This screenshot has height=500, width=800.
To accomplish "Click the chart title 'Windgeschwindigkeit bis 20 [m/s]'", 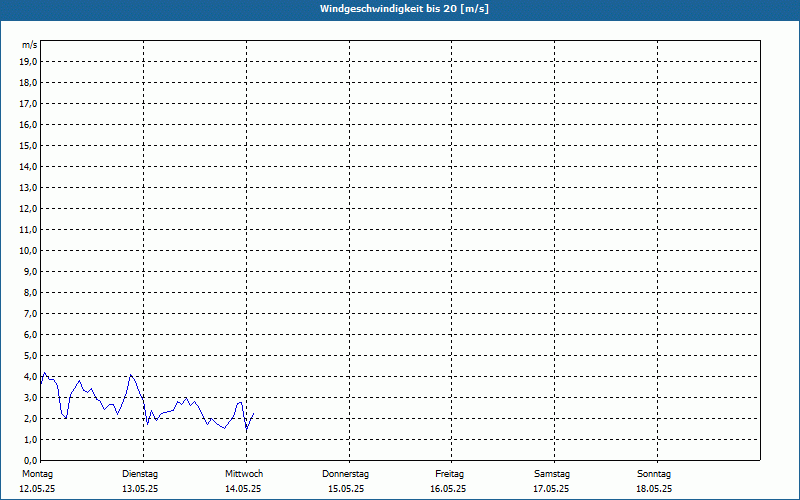I will tap(404, 9).
